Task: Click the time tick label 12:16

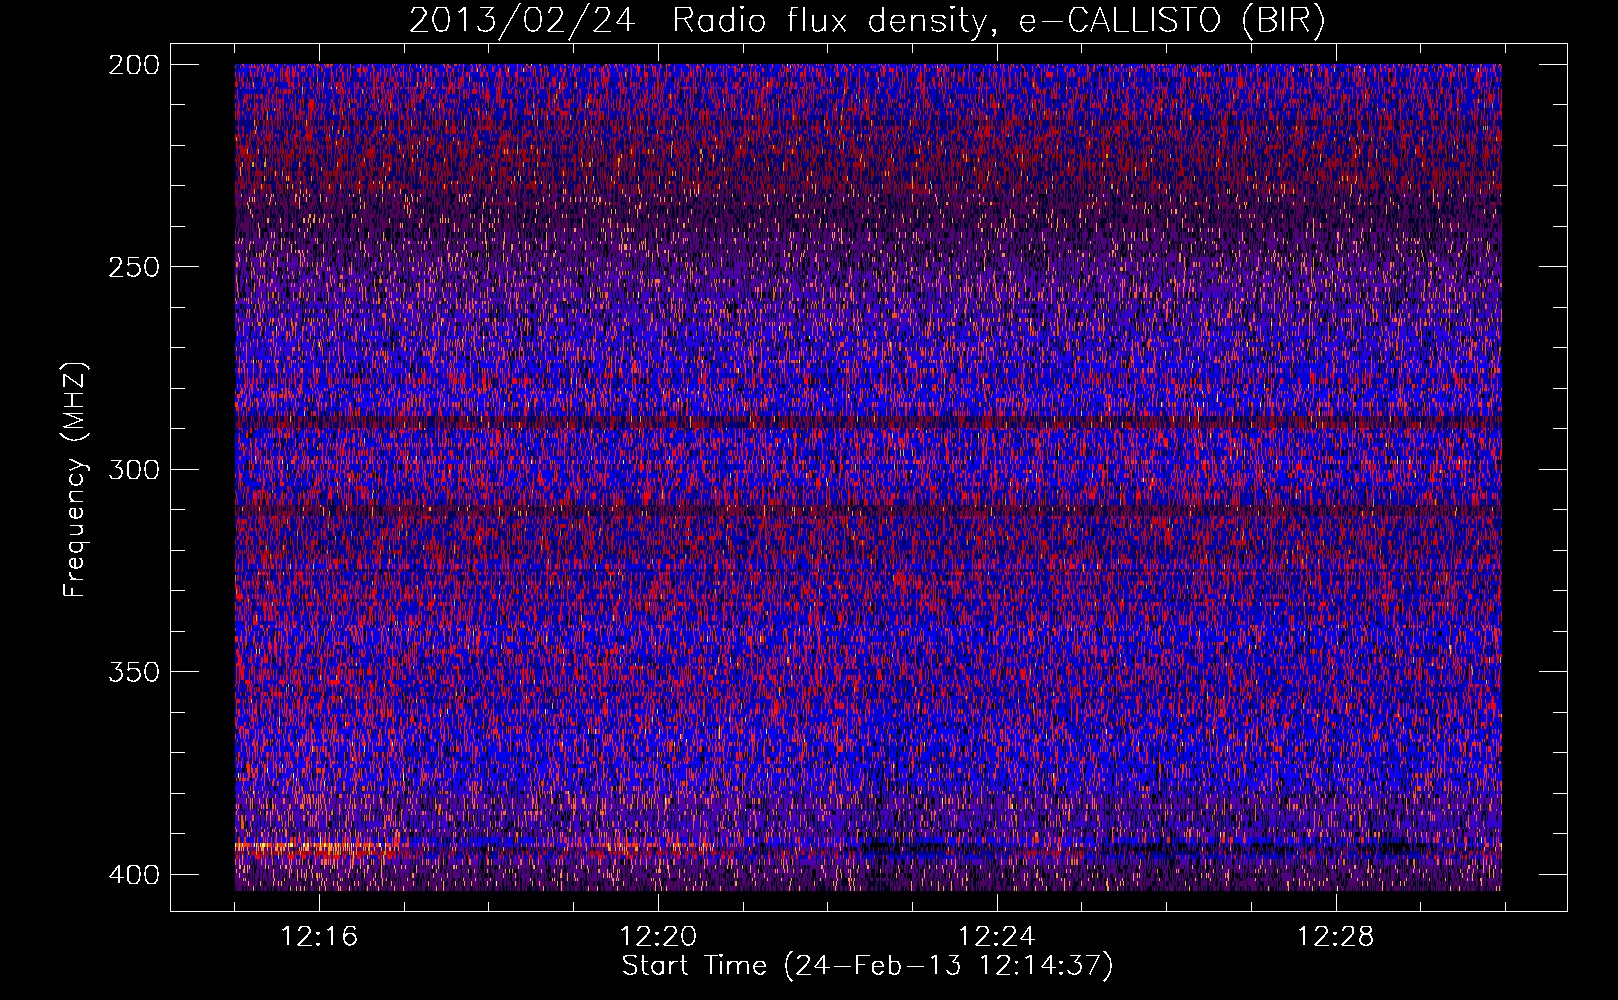Action: [x=320, y=937]
